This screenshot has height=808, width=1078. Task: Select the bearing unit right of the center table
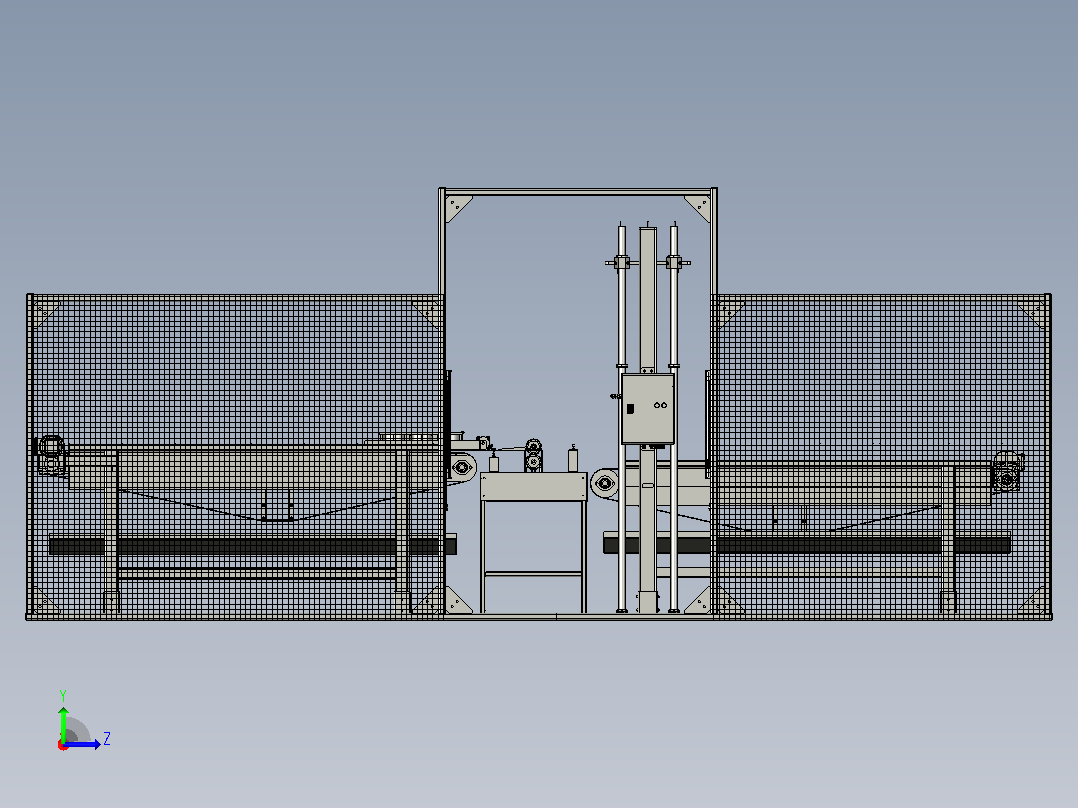[x=604, y=483]
